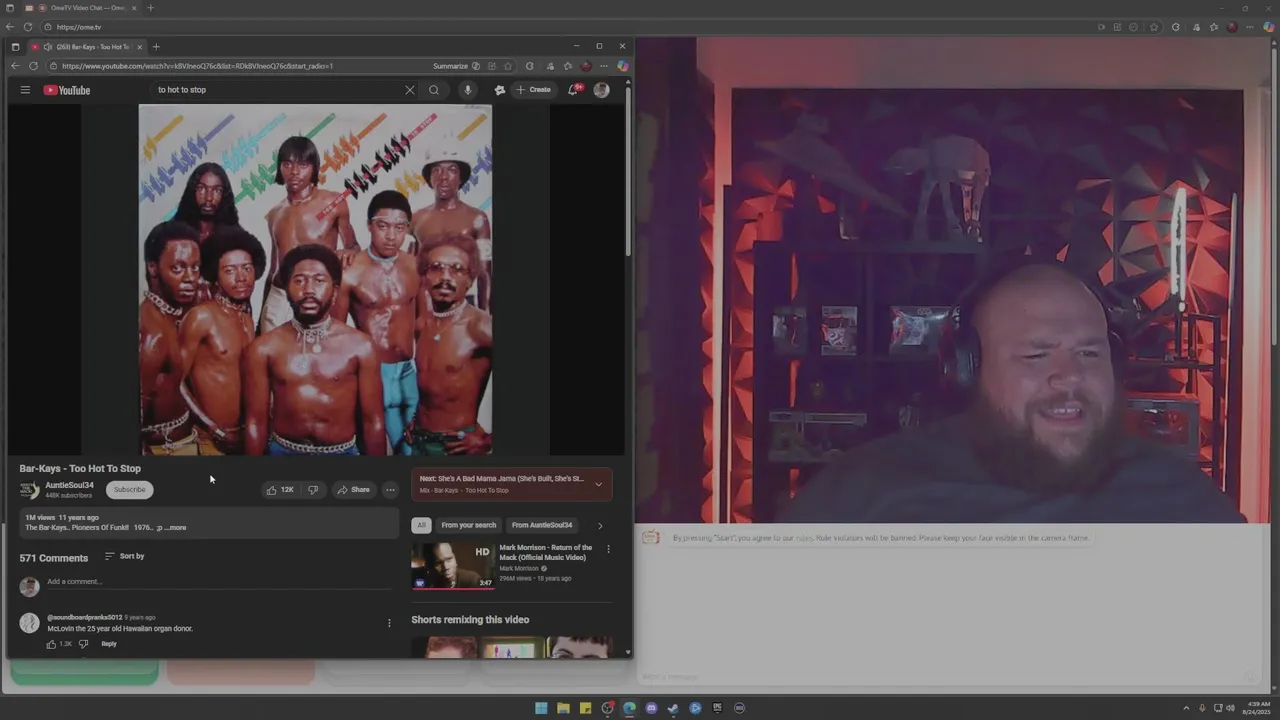
Task: Open Copilot icon in YouTube window toolbar
Action: point(622,66)
